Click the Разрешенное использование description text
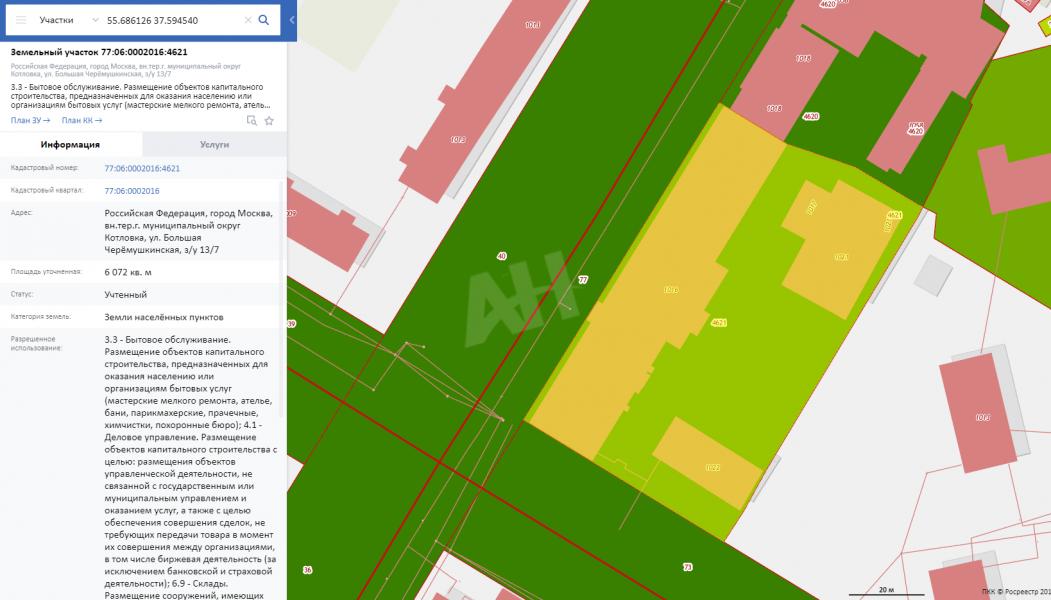Screen dimensions: 1051x600 pyautogui.click(x=190, y=467)
